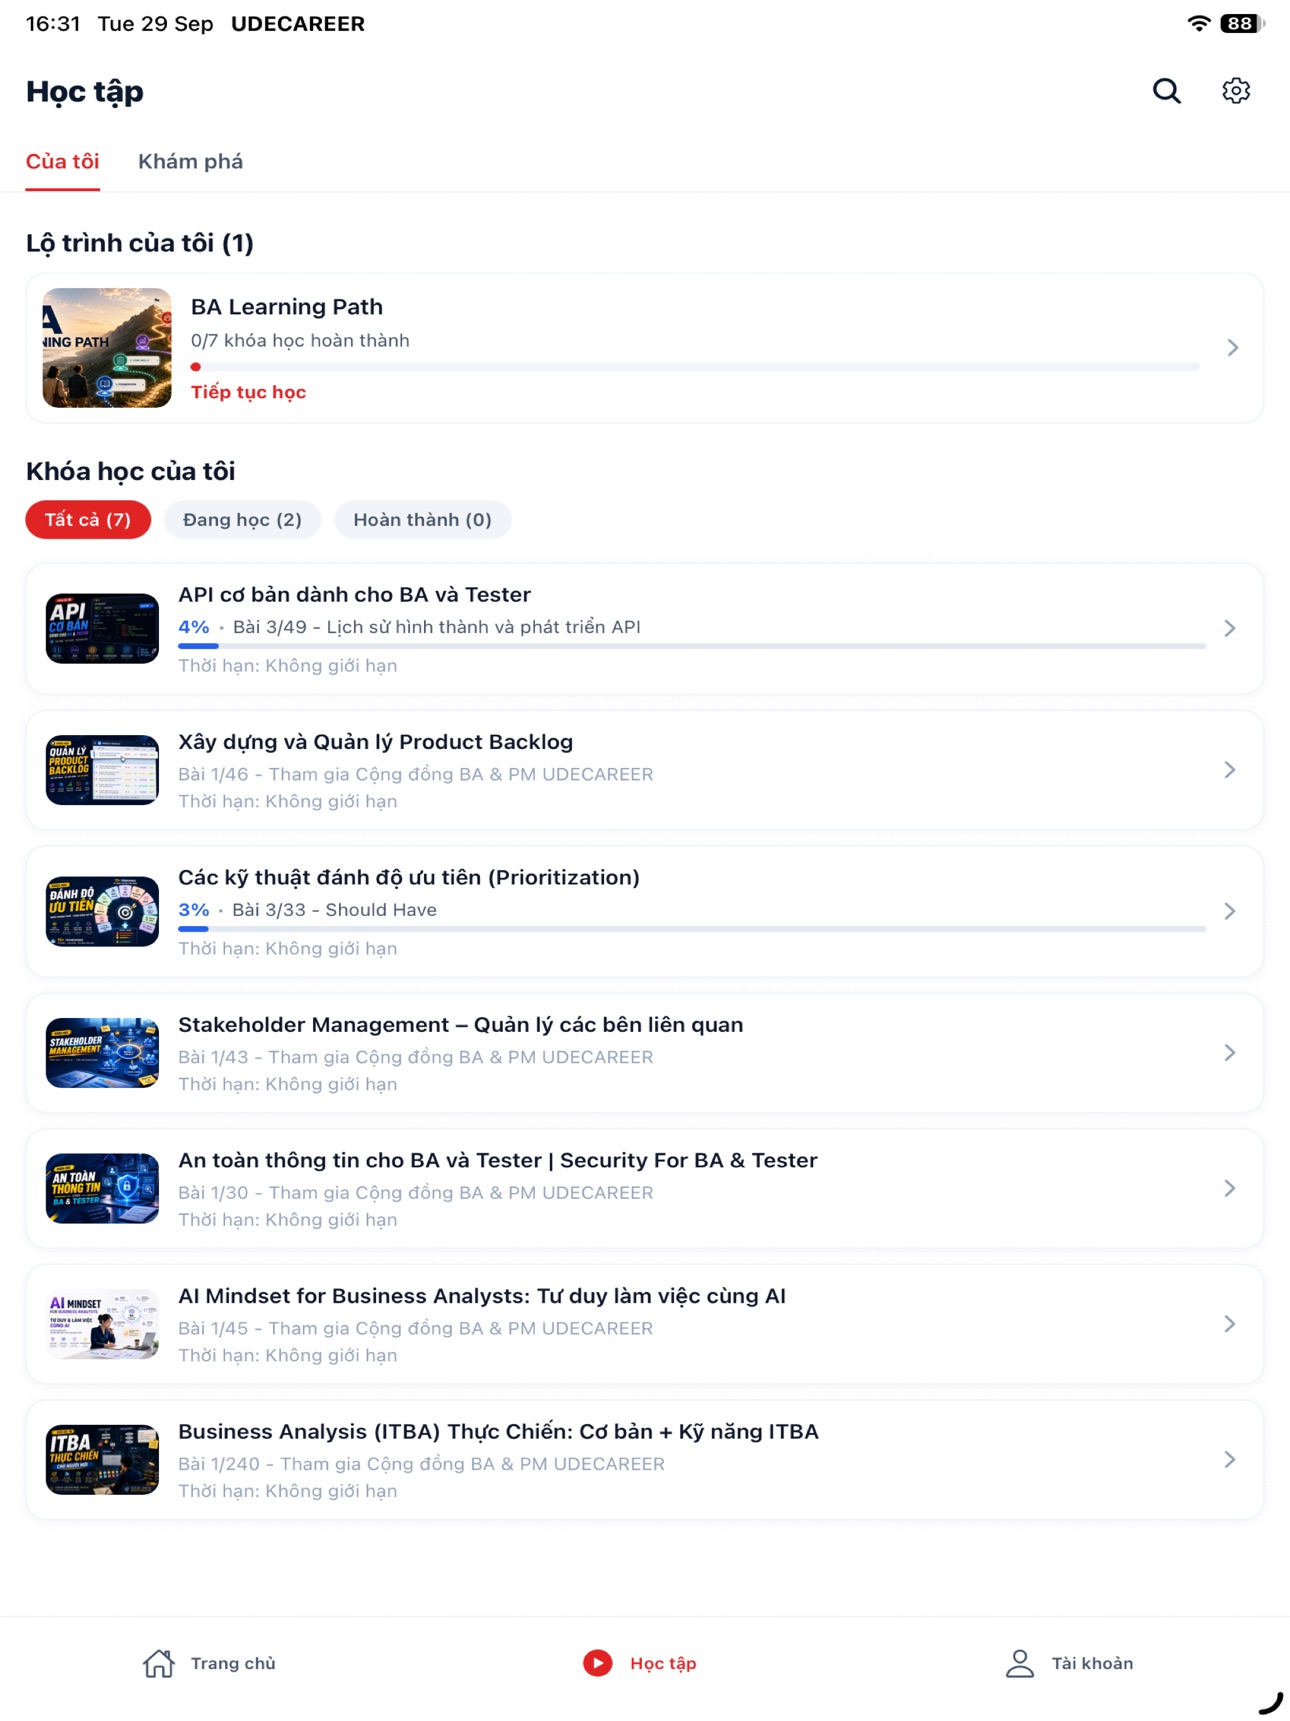Open the BA Learning Path thumbnail
The image size is (1290, 1721).
coord(107,348)
